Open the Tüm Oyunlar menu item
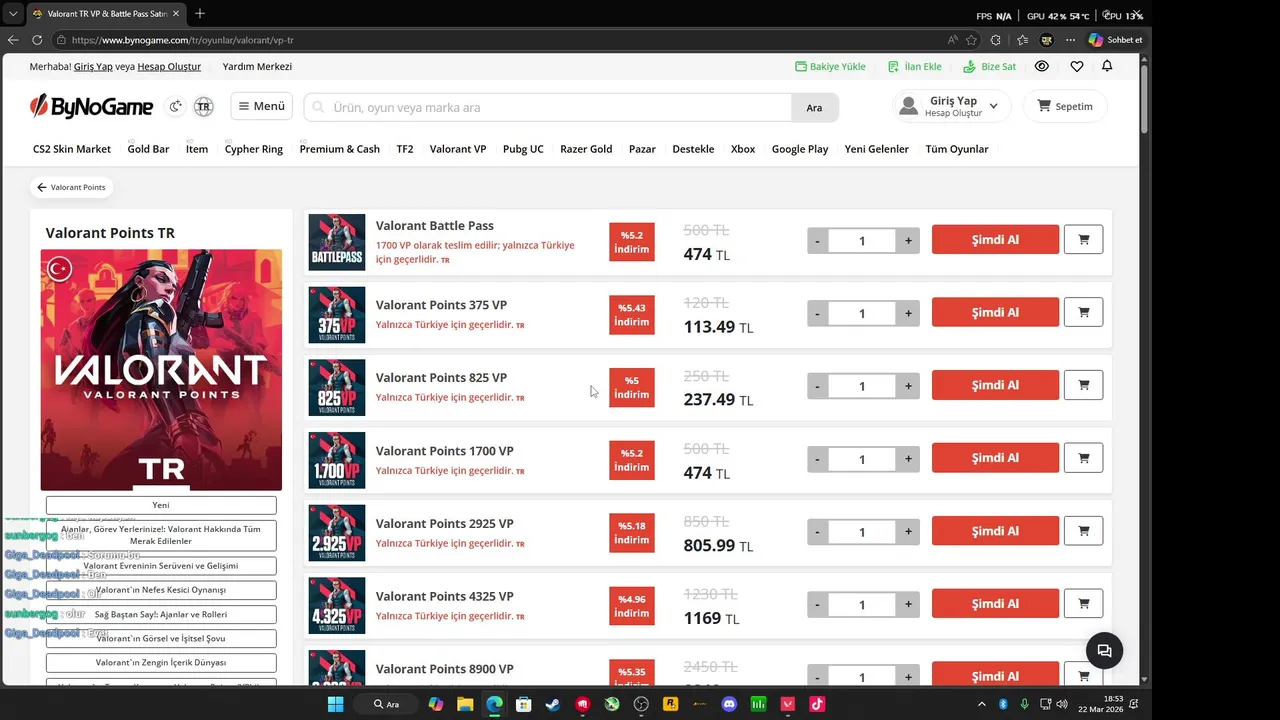 (957, 149)
